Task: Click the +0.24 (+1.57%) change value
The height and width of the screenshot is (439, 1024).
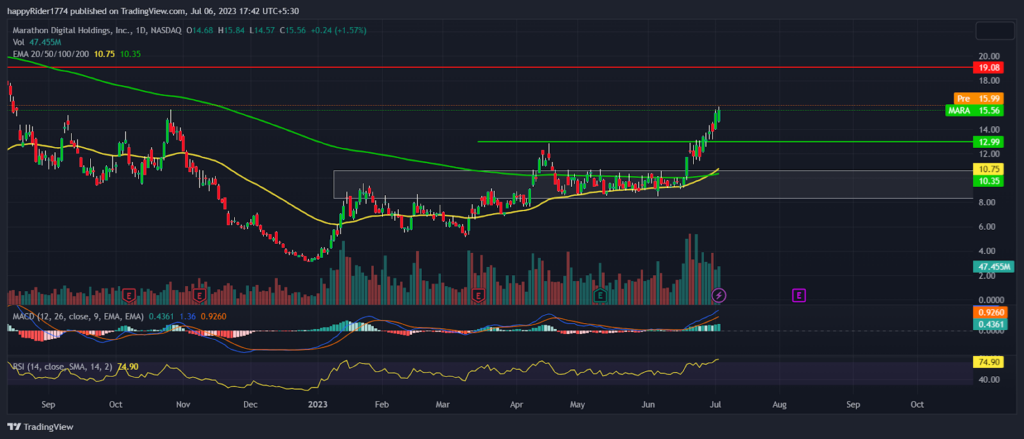Action: click(x=339, y=30)
